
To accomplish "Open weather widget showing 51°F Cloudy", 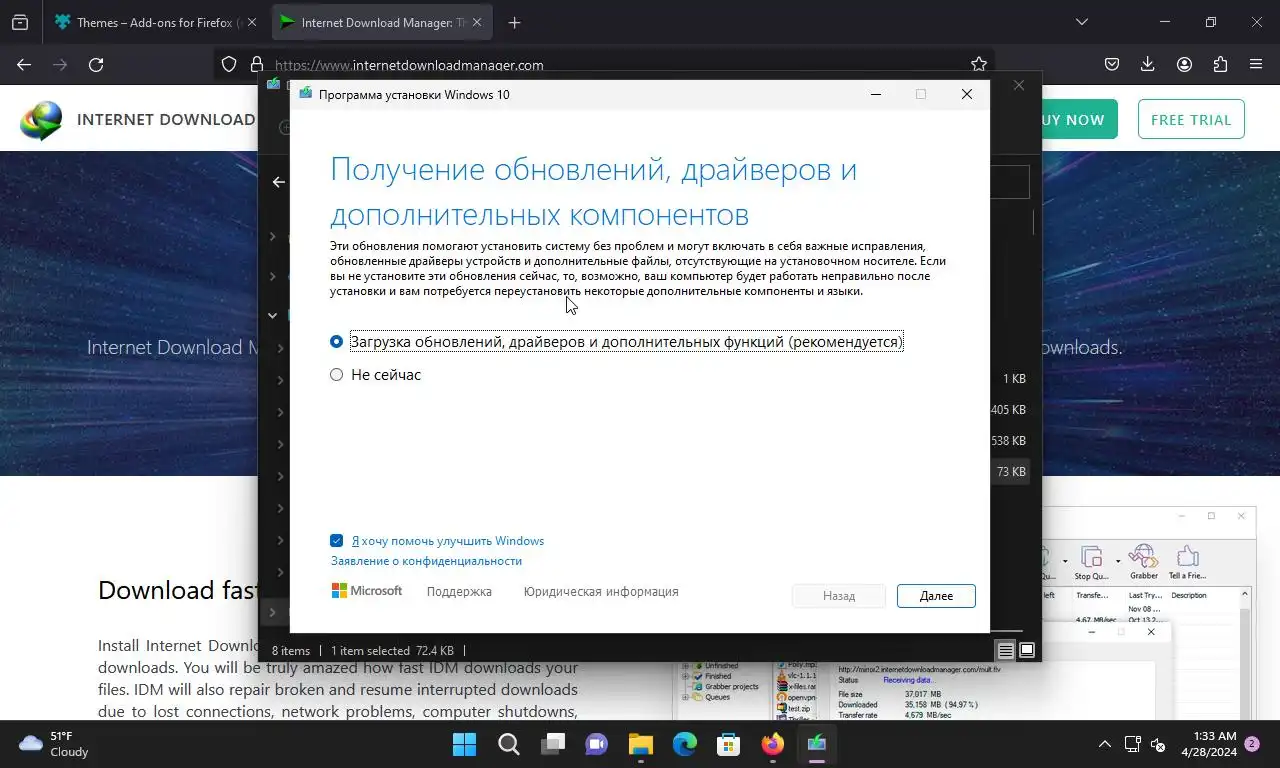I will (x=54, y=744).
